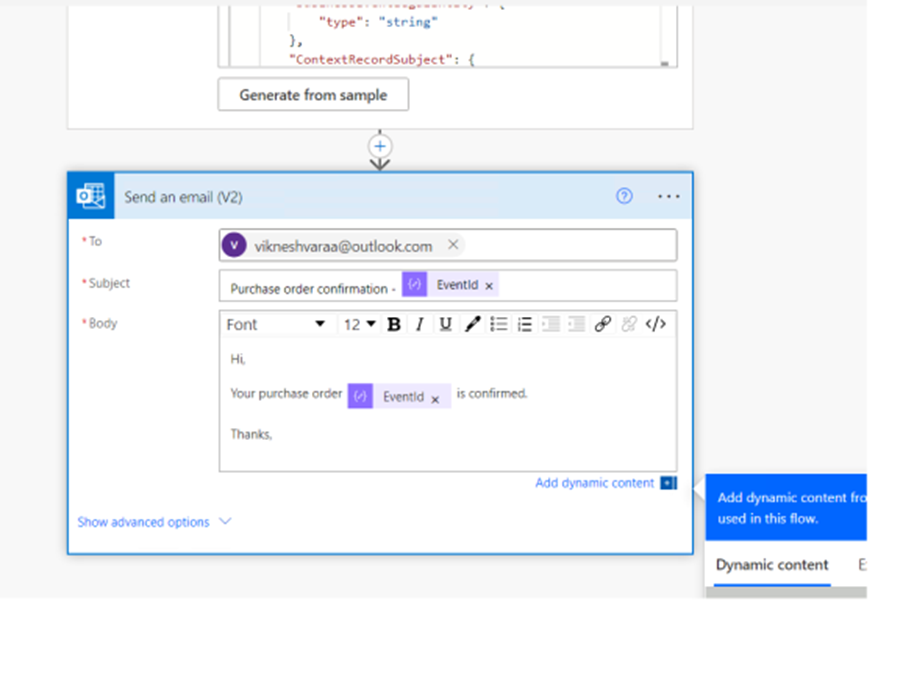Toggle underline formatting
Viewport: 902px width, 696px height.
[445, 324]
